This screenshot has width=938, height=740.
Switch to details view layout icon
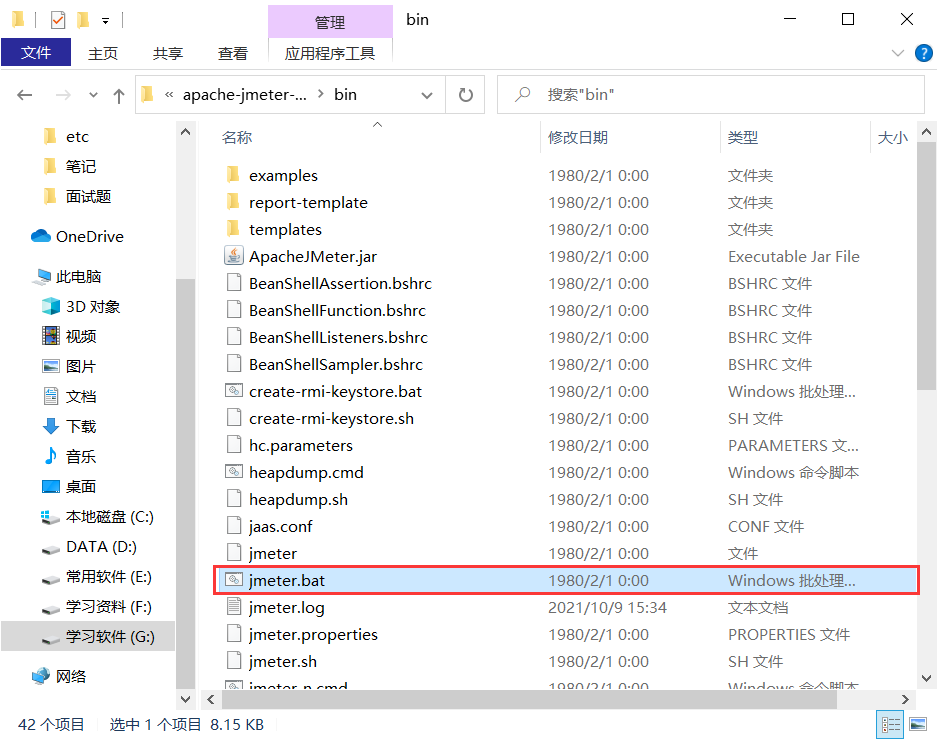coord(890,724)
